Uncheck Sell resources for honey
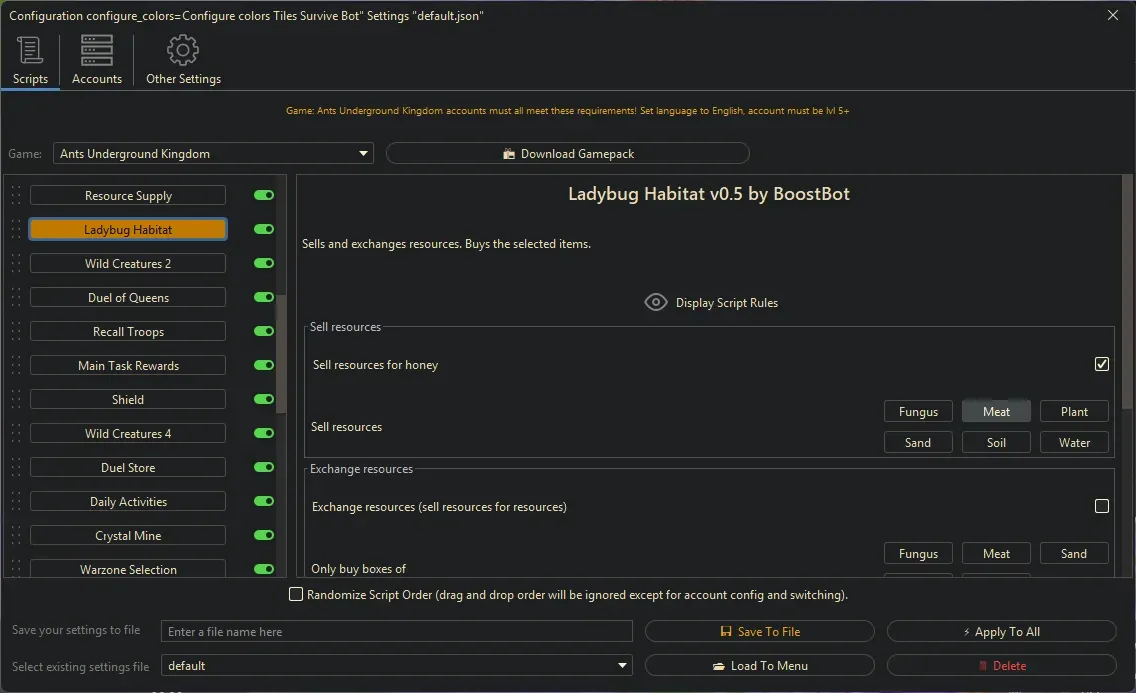 [1101, 365]
